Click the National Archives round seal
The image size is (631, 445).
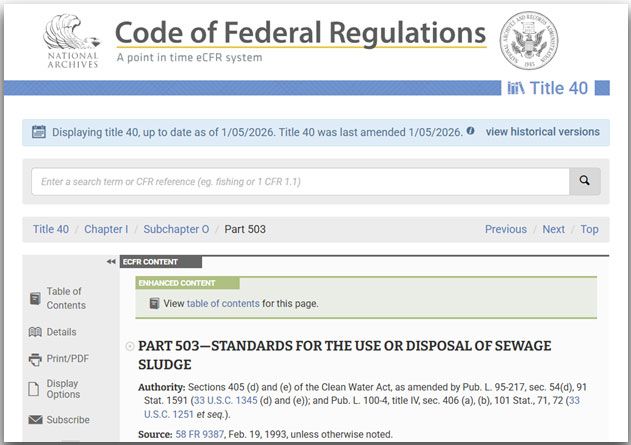coord(529,40)
